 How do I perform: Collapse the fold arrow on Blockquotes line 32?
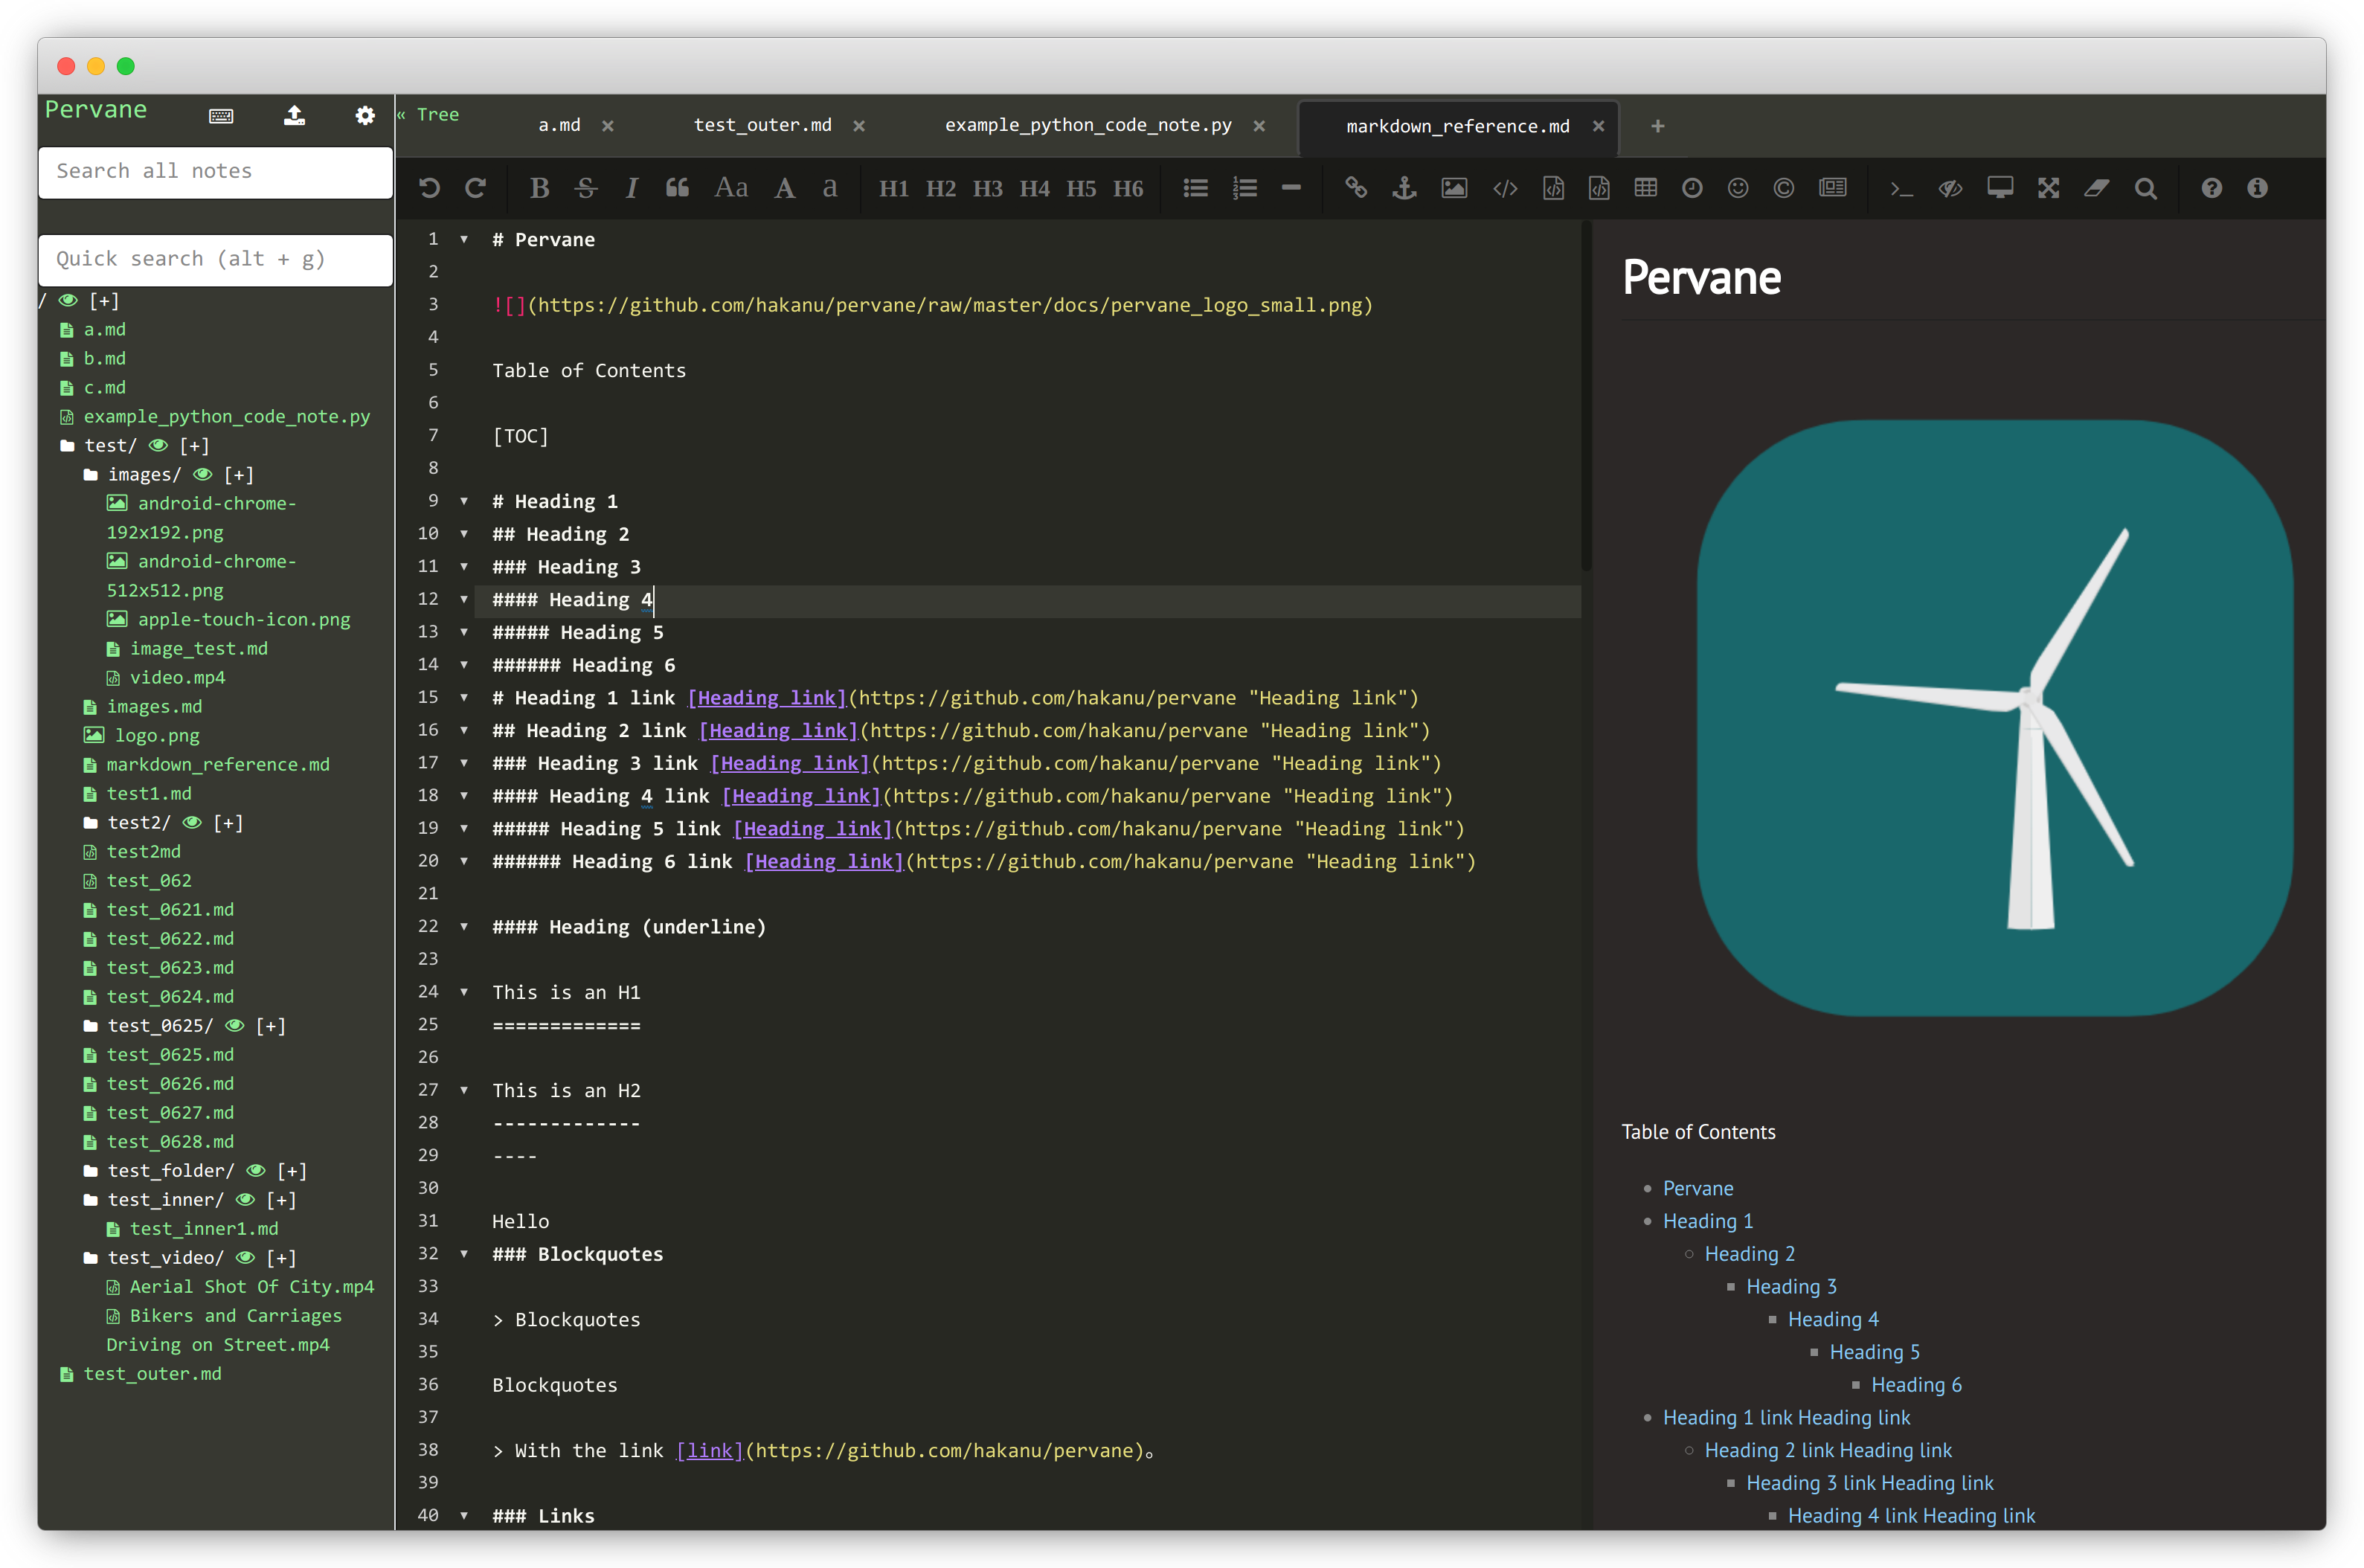coord(464,1254)
